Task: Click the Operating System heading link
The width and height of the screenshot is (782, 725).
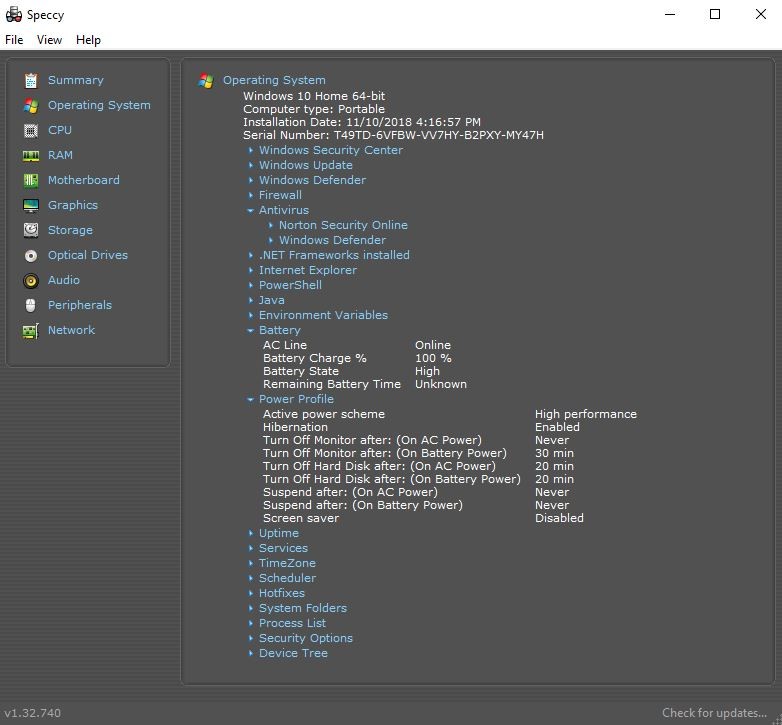Action: (274, 80)
